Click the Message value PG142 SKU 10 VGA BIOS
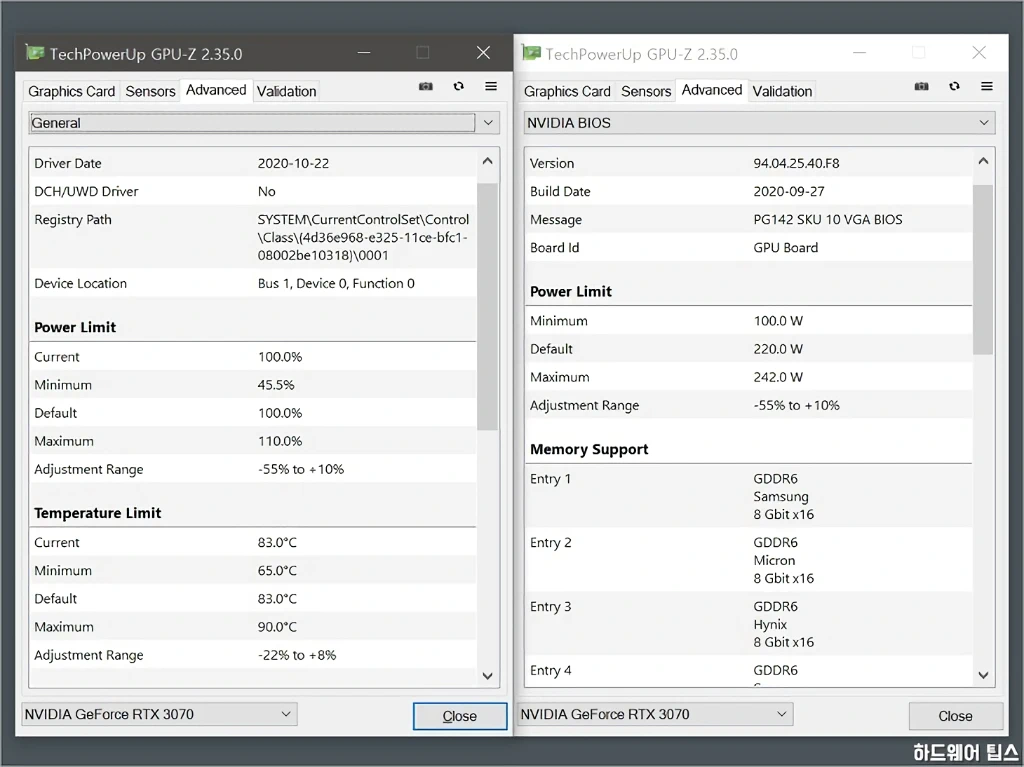 point(827,220)
